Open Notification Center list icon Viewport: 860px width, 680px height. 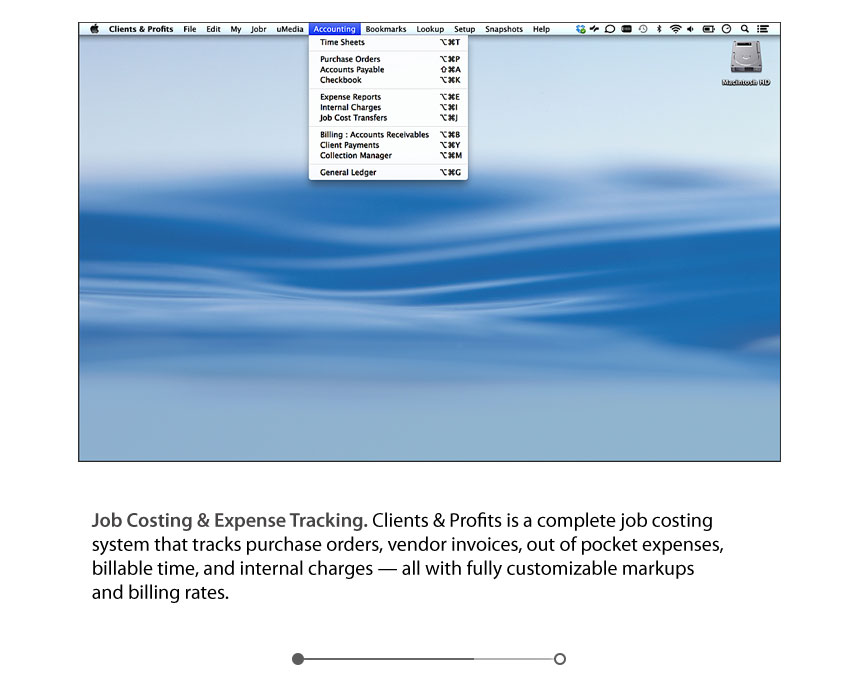763,30
